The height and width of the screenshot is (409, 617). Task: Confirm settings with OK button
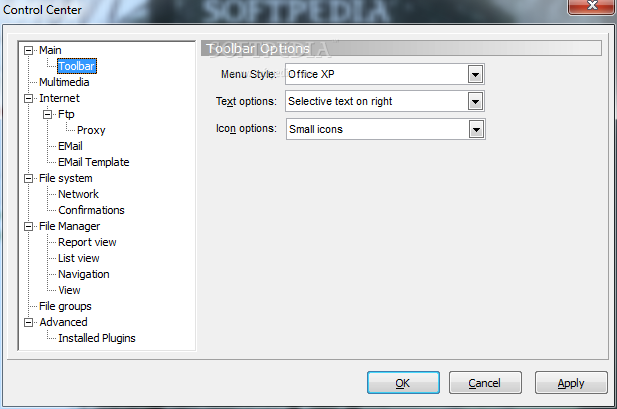(x=403, y=383)
